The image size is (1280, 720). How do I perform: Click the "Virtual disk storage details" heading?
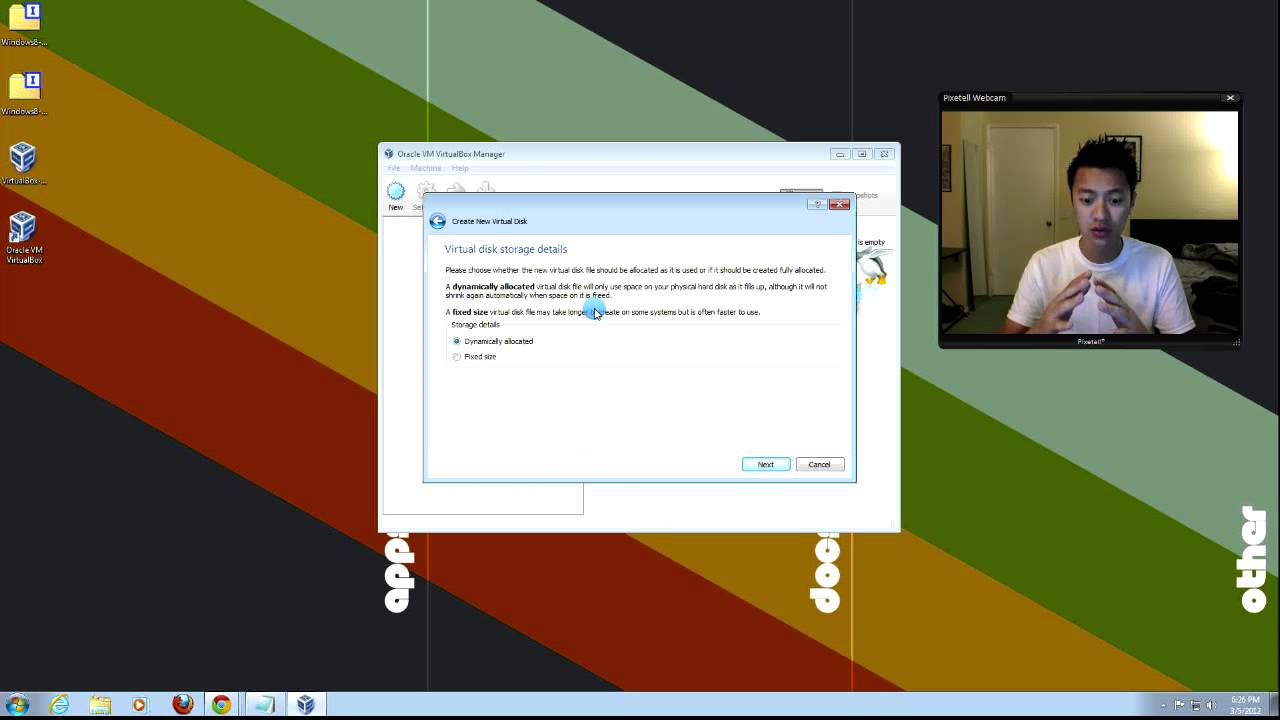pyautogui.click(x=506, y=249)
